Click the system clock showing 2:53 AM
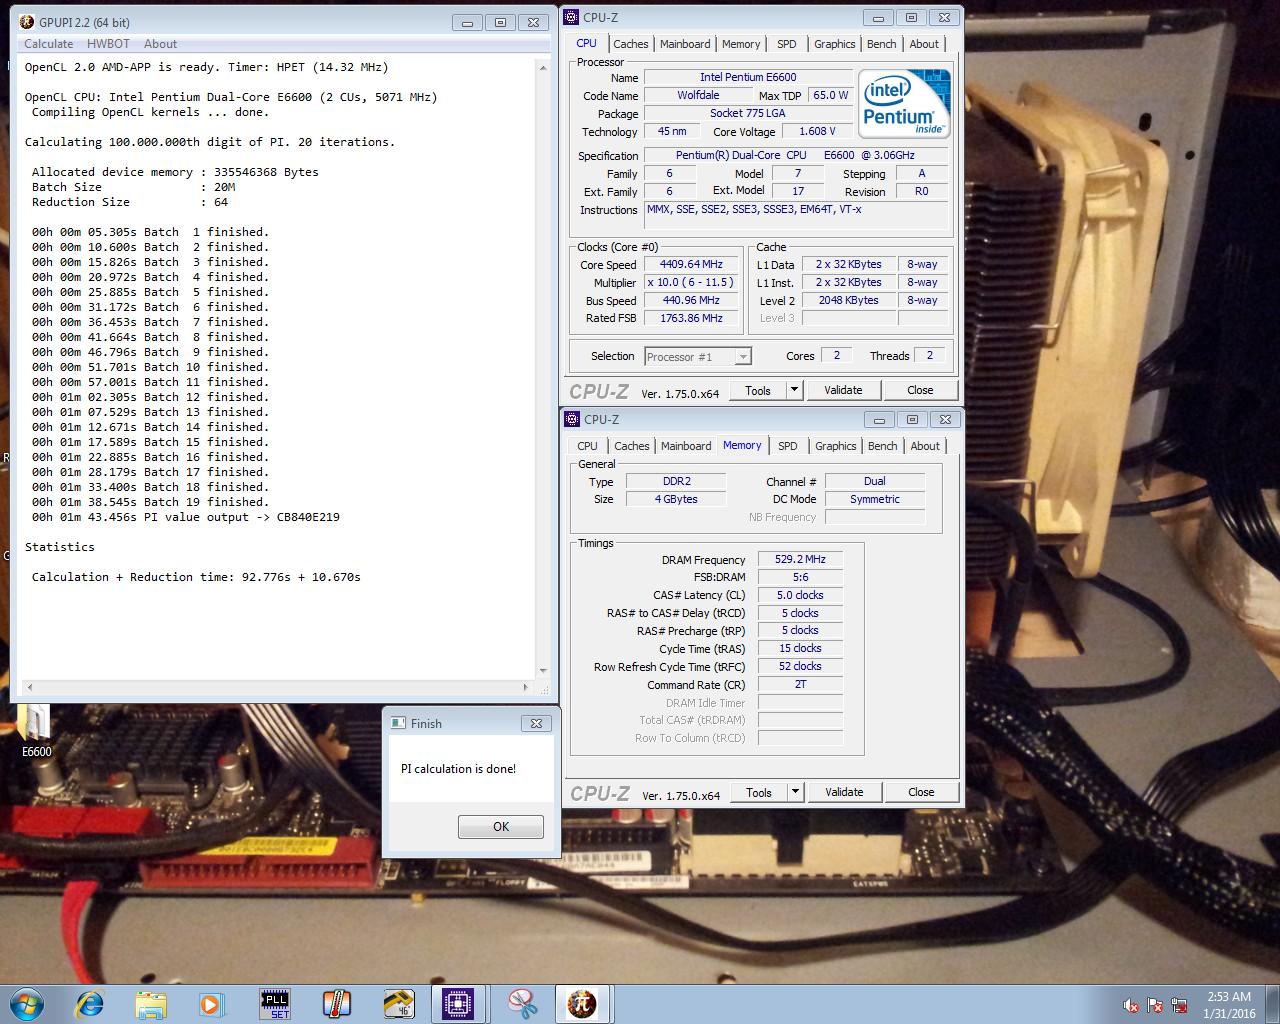This screenshot has height=1024, width=1280. click(1229, 1004)
